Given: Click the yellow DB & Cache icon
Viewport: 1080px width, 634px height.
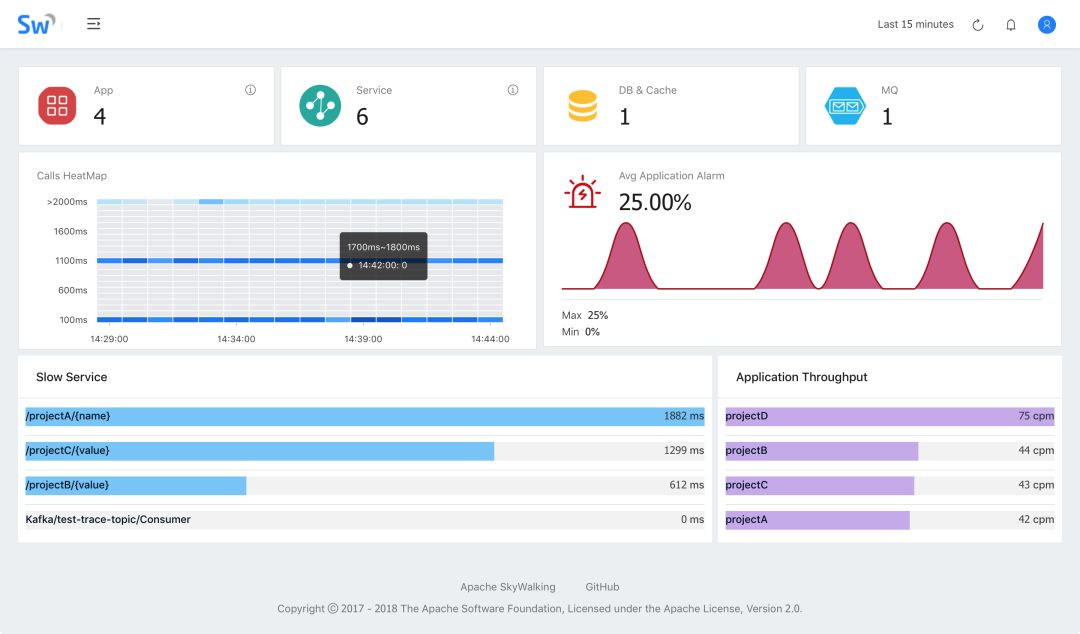Looking at the screenshot, I should pyautogui.click(x=583, y=106).
